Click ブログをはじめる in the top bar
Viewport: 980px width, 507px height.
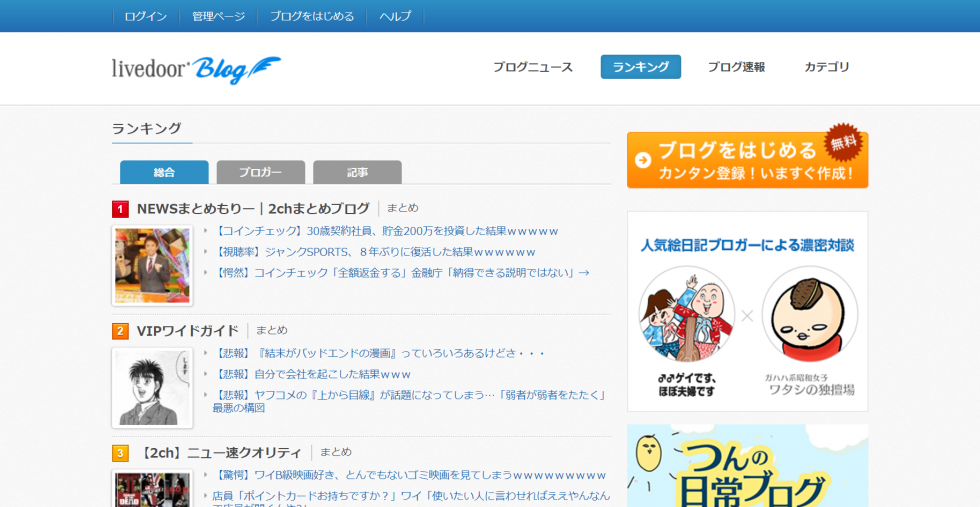(312, 16)
